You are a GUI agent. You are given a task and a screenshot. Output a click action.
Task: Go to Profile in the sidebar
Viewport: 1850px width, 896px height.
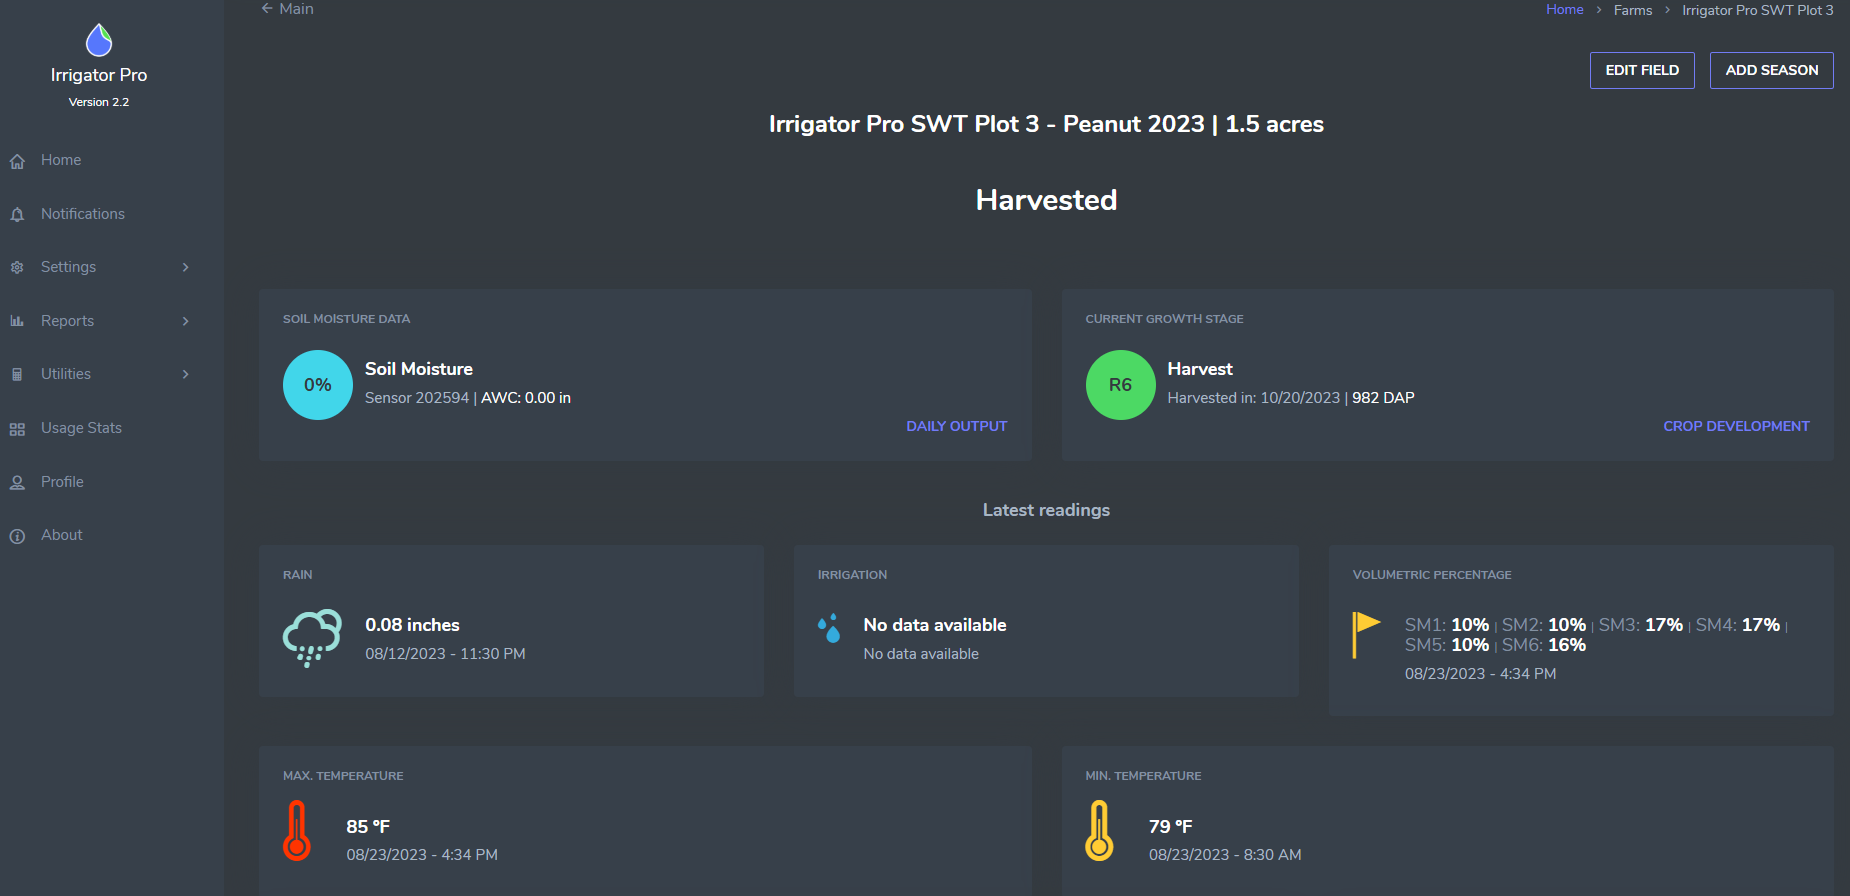tap(62, 482)
